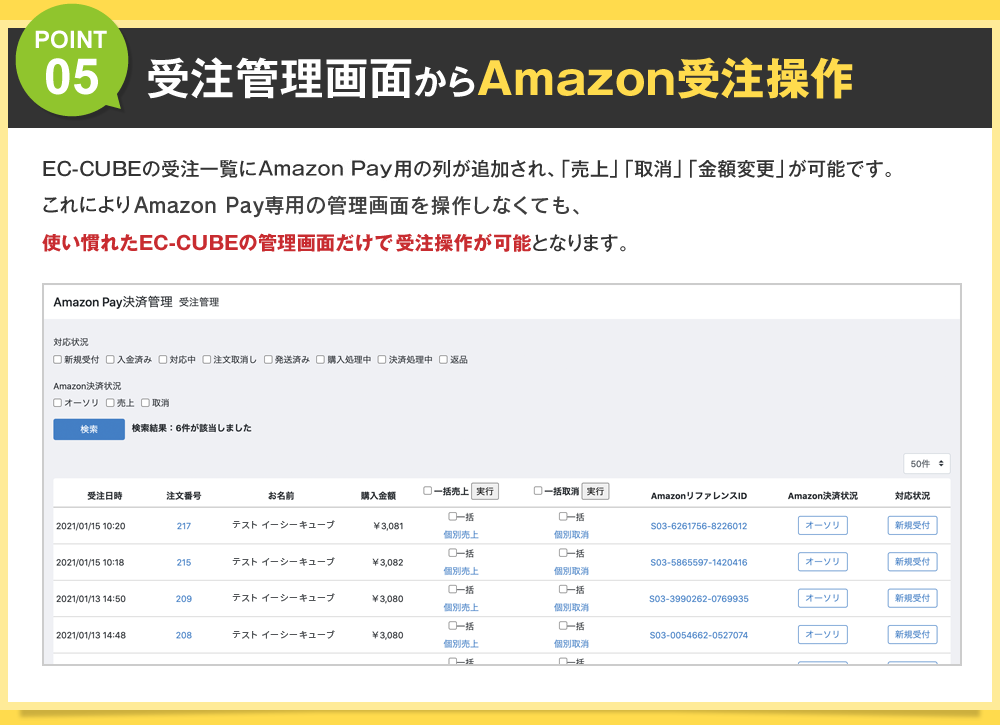Open order number 217 link

click(184, 526)
